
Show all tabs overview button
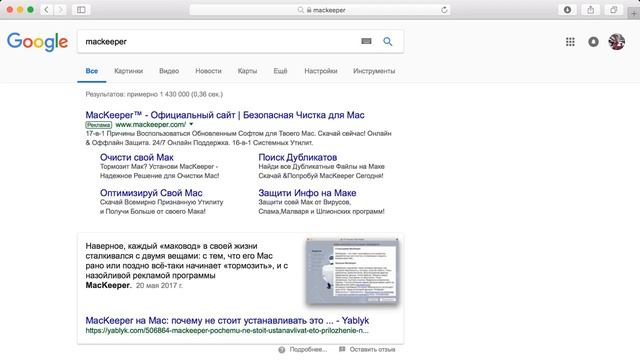point(613,10)
